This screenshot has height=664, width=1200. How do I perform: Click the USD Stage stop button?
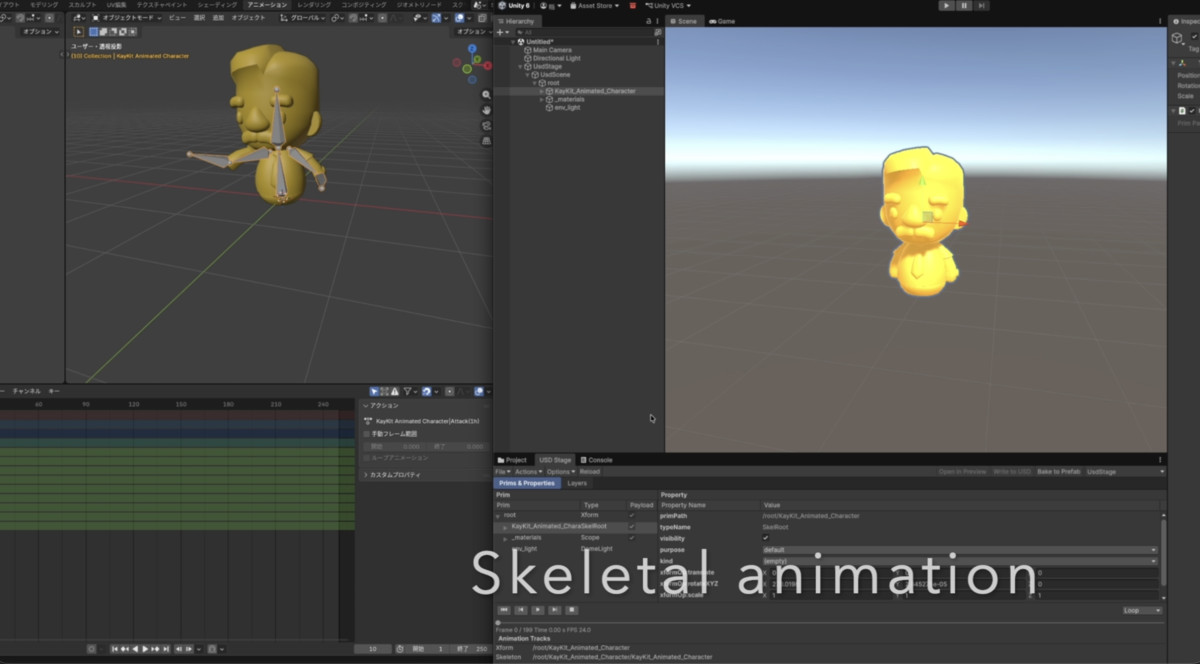(572, 610)
